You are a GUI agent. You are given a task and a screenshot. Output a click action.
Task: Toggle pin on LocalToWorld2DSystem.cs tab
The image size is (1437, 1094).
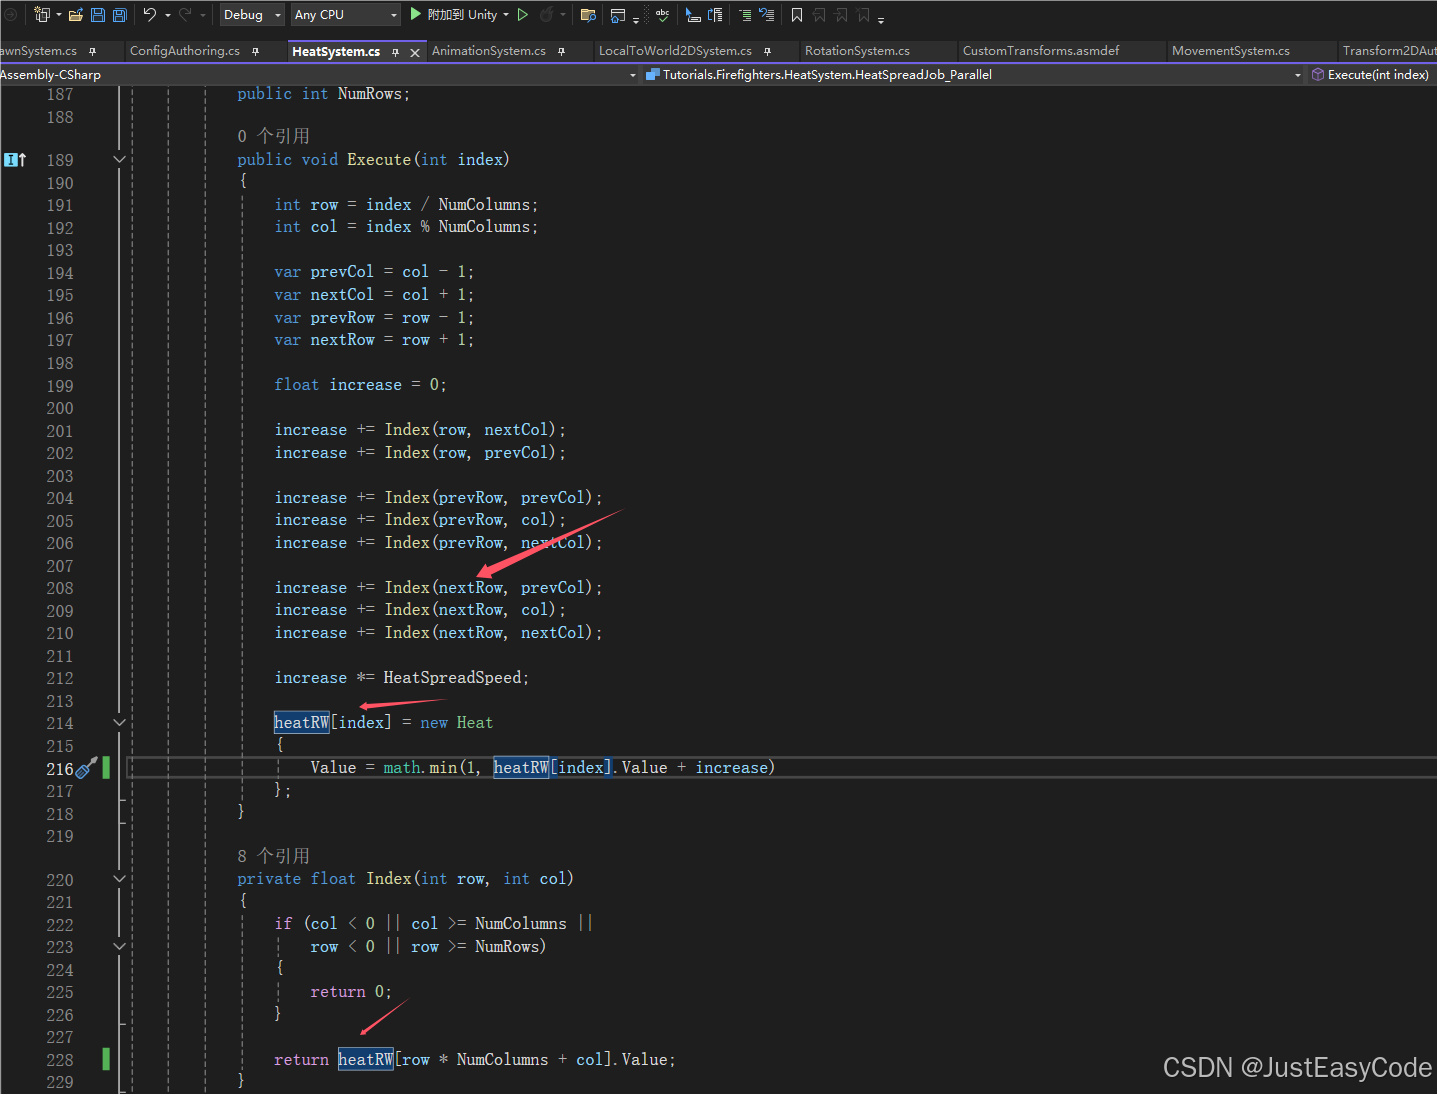point(768,51)
